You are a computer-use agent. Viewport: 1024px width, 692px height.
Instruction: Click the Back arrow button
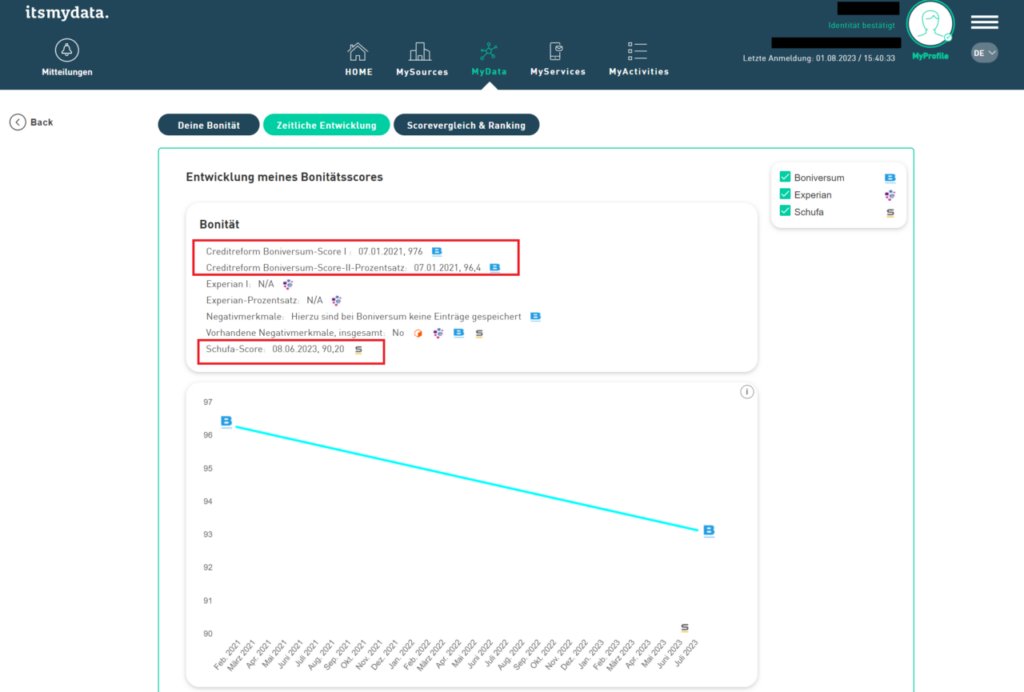[x=18, y=122]
